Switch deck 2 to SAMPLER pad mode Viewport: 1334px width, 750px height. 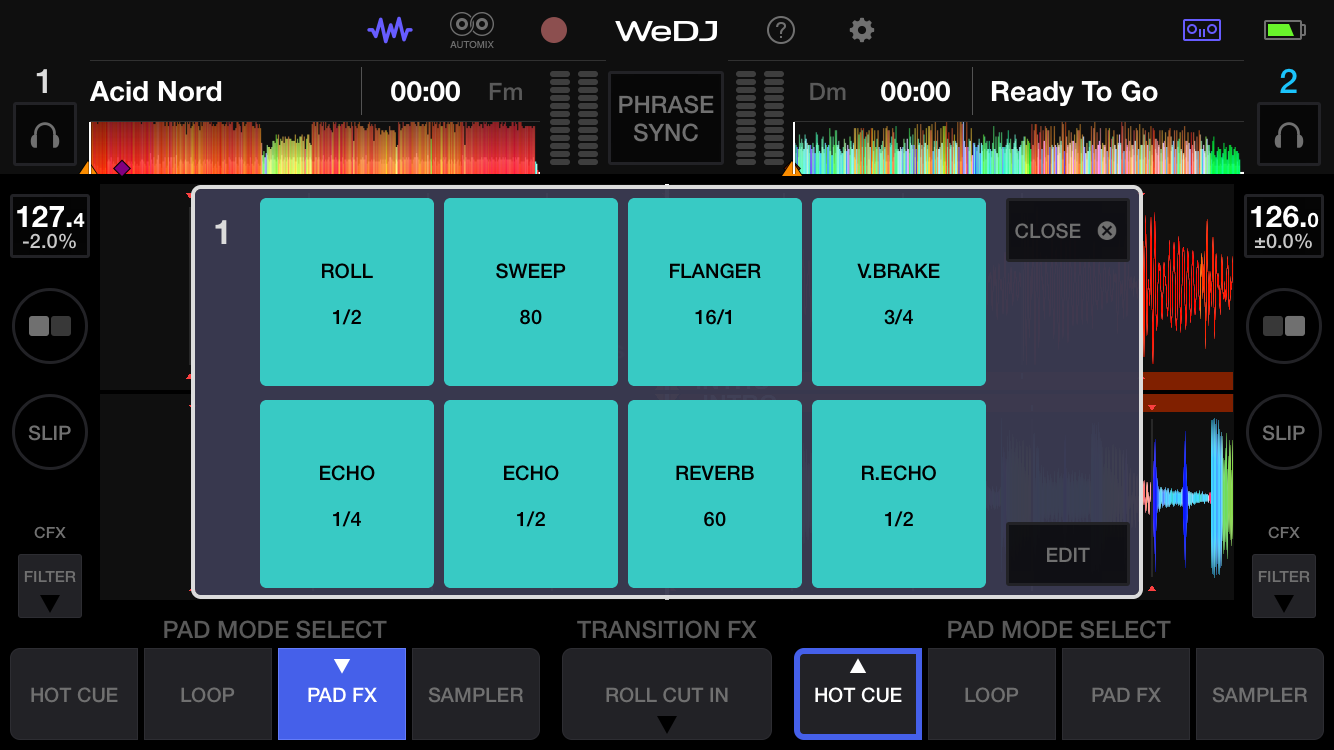click(x=1259, y=695)
